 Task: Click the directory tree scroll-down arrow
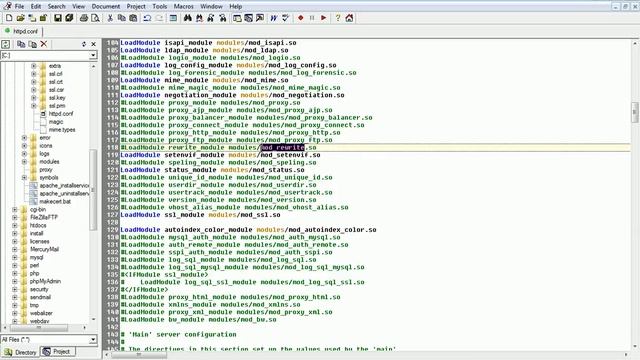[x=93, y=320]
